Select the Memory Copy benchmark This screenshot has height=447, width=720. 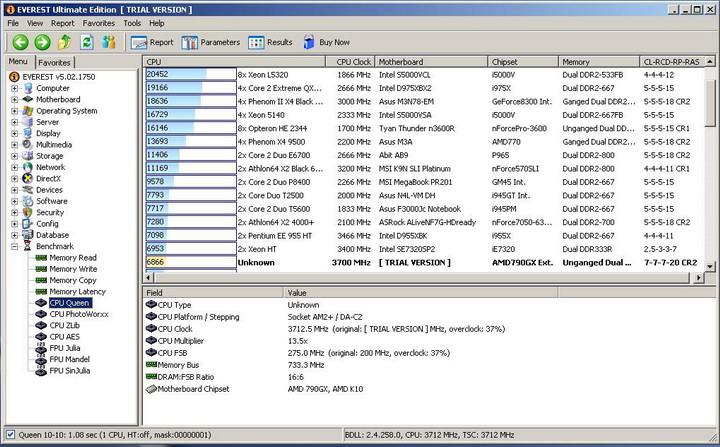[x=73, y=280]
